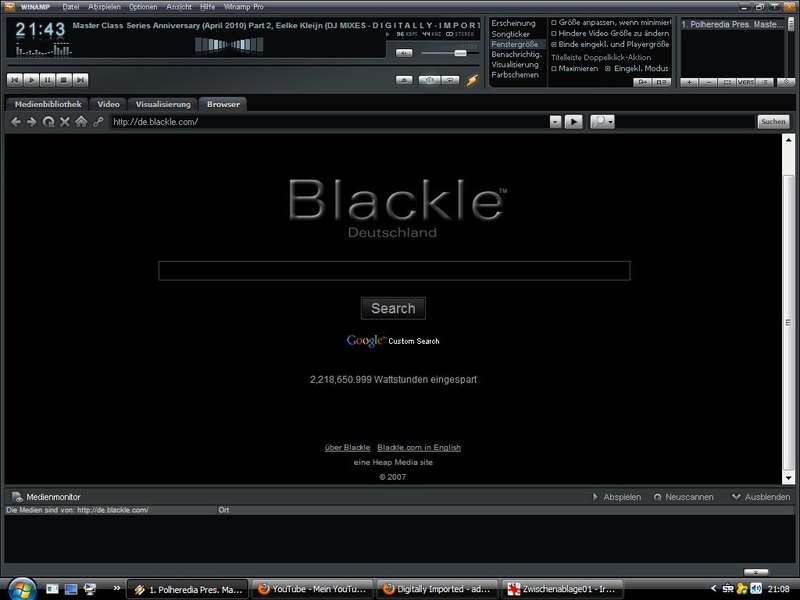Click the orange Winamp lightning bolt icon
This screenshot has height=600, width=800.
tap(472, 80)
